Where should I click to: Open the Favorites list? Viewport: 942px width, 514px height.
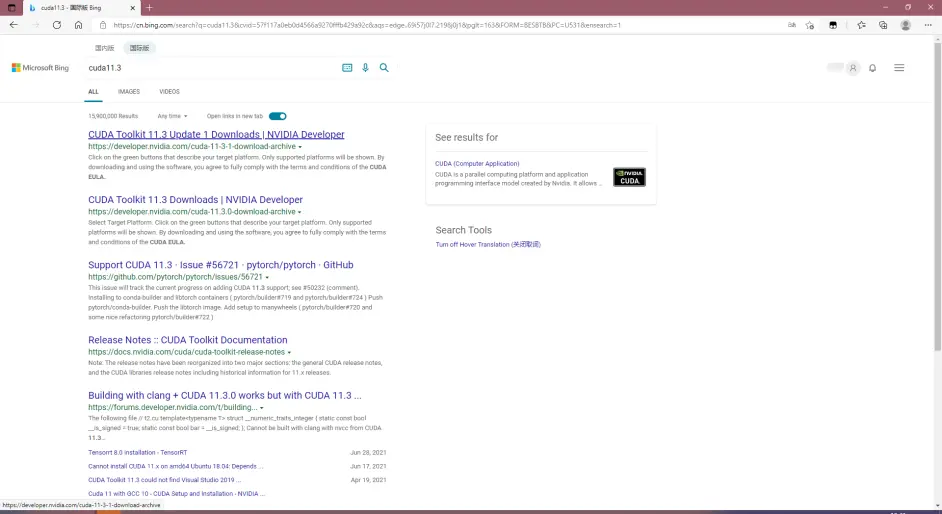coord(861,25)
